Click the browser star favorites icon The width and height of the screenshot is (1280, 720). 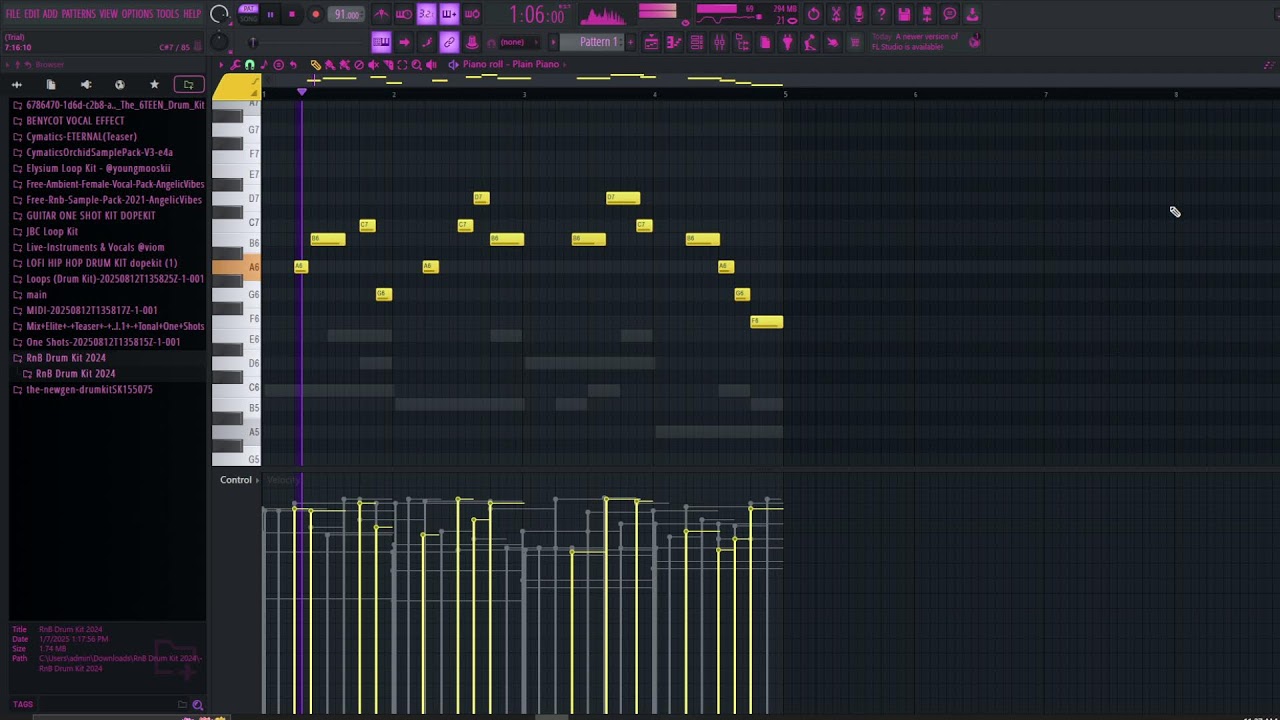(154, 85)
